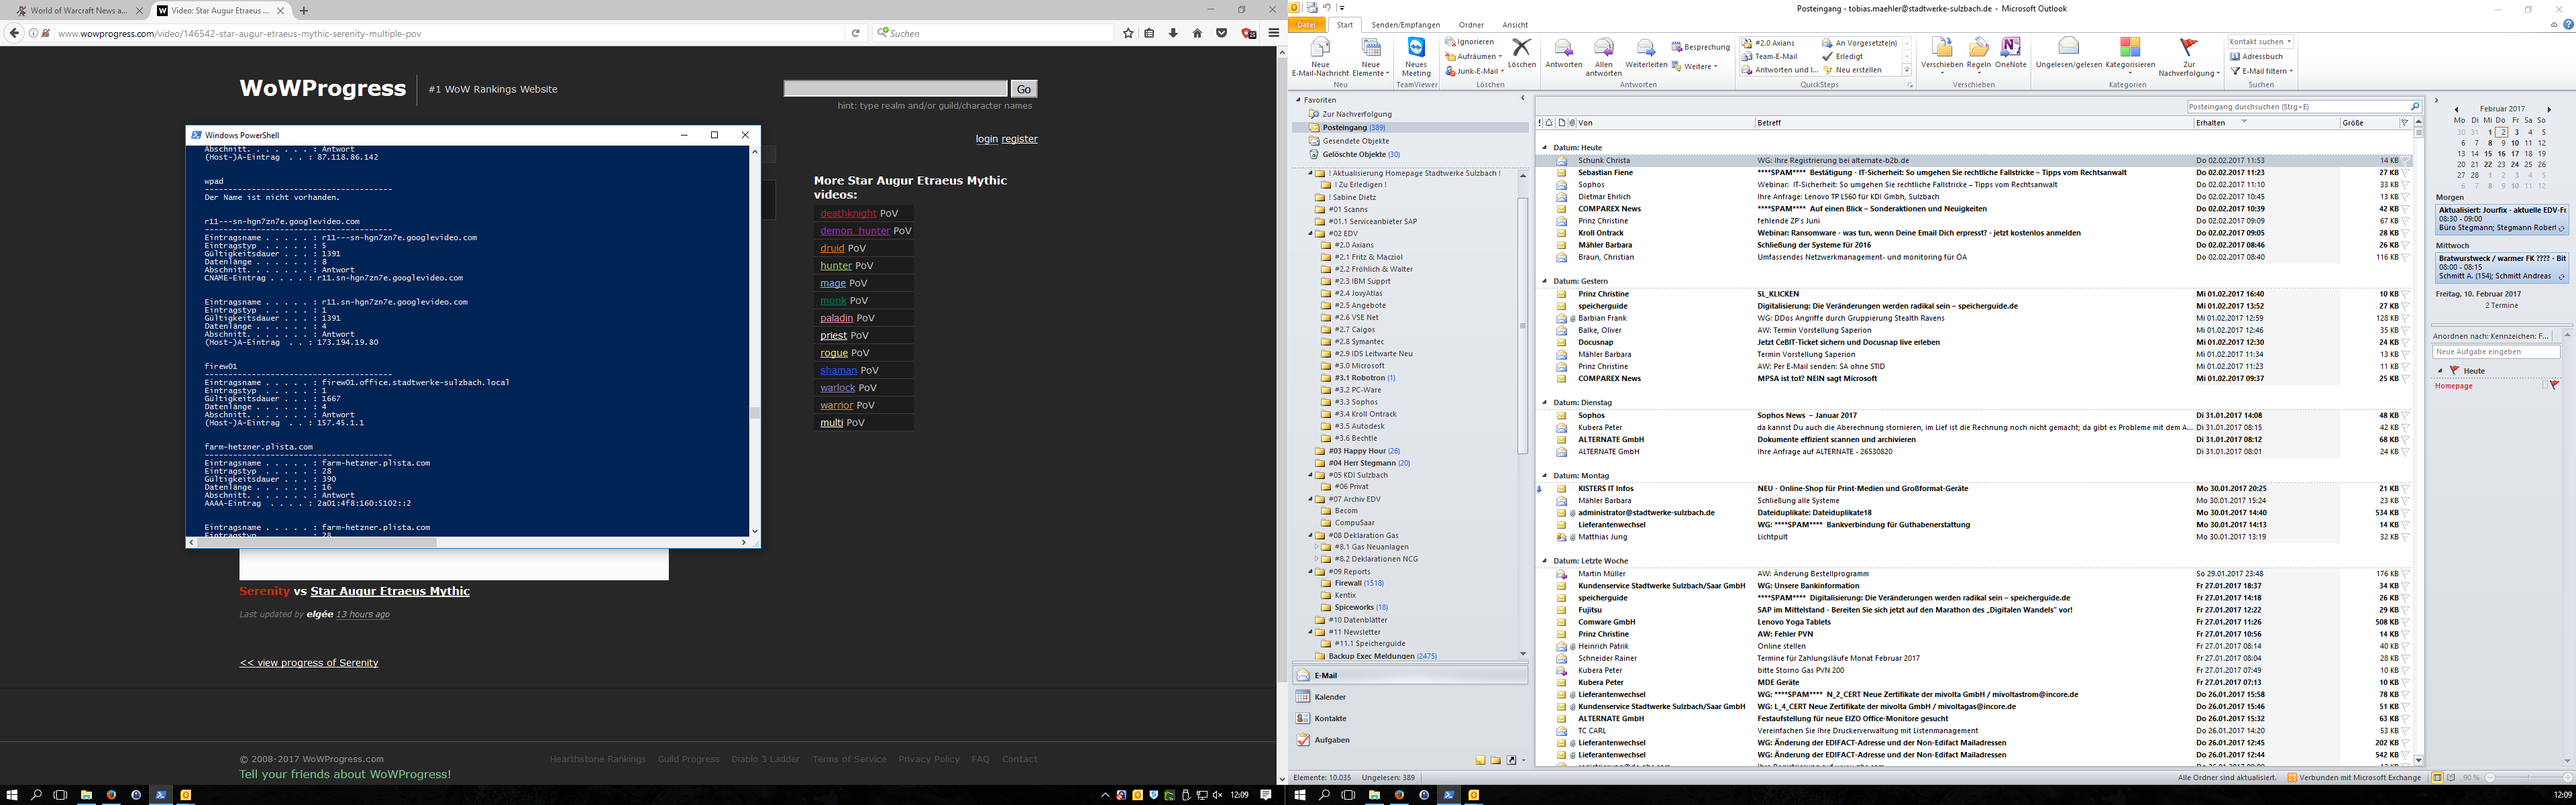Click the Go button on WoWProgress

pos(1024,89)
